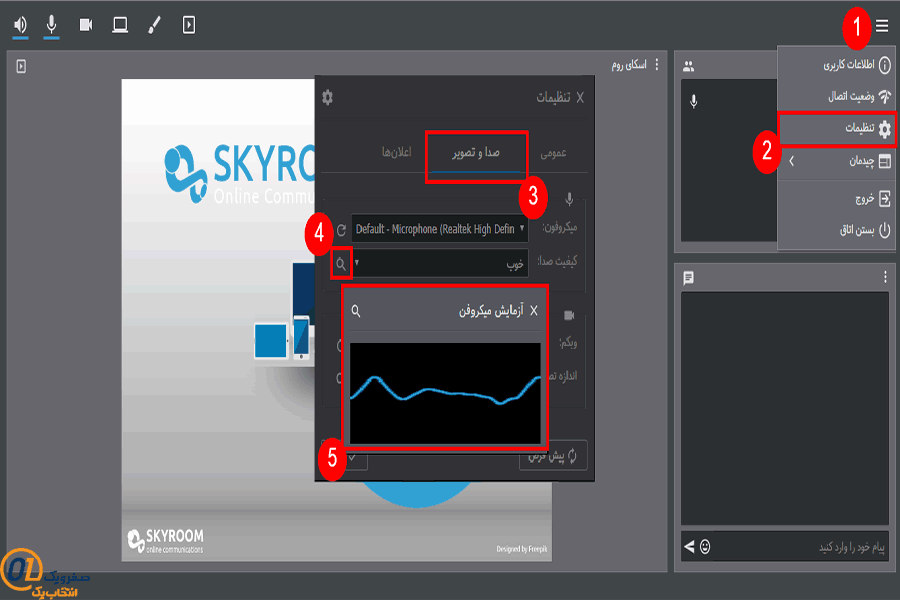Select وضعیت اتصال menu item
900x600 pixels.
[x=836, y=96]
